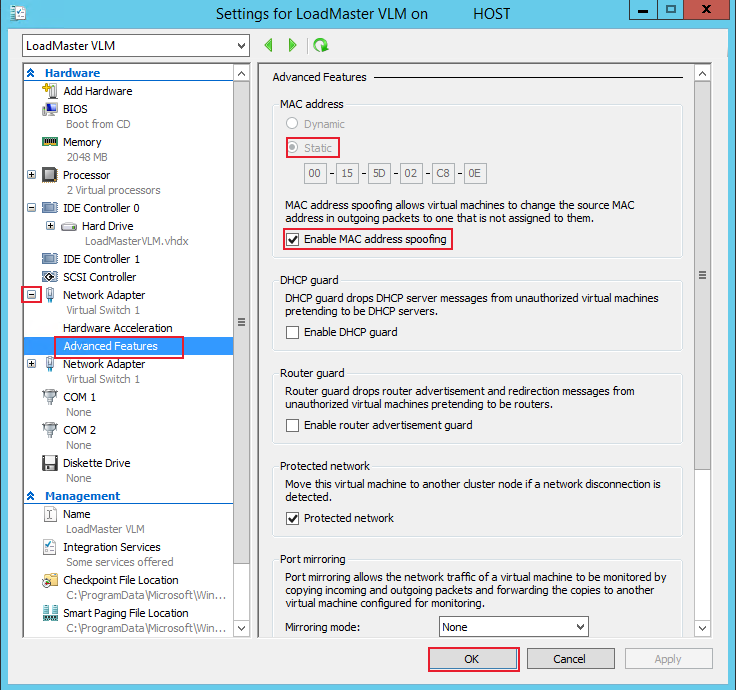Click the OK button

pyautogui.click(x=472, y=659)
